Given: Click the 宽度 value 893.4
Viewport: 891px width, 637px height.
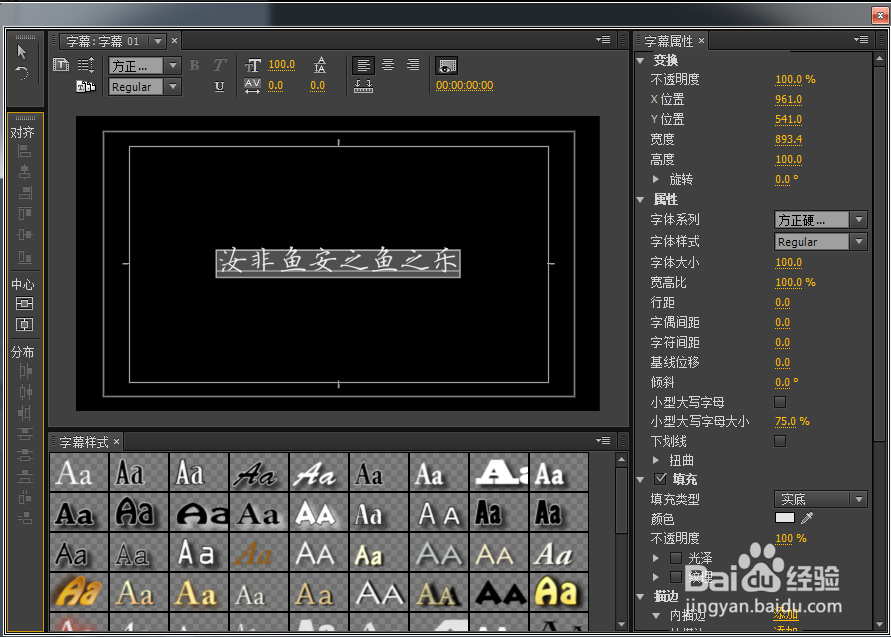Looking at the screenshot, I should [x=789, y=139].
